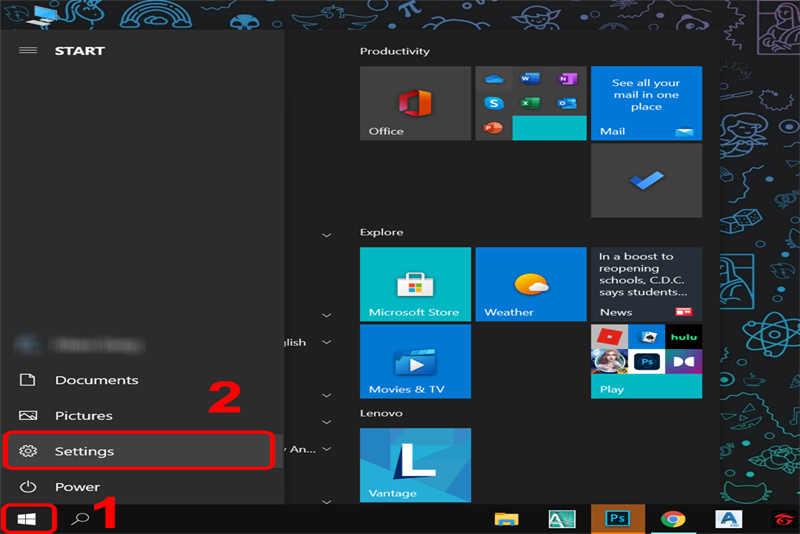
Task: Open taskbar search magnifier
Action: click(x=80, y=519)
